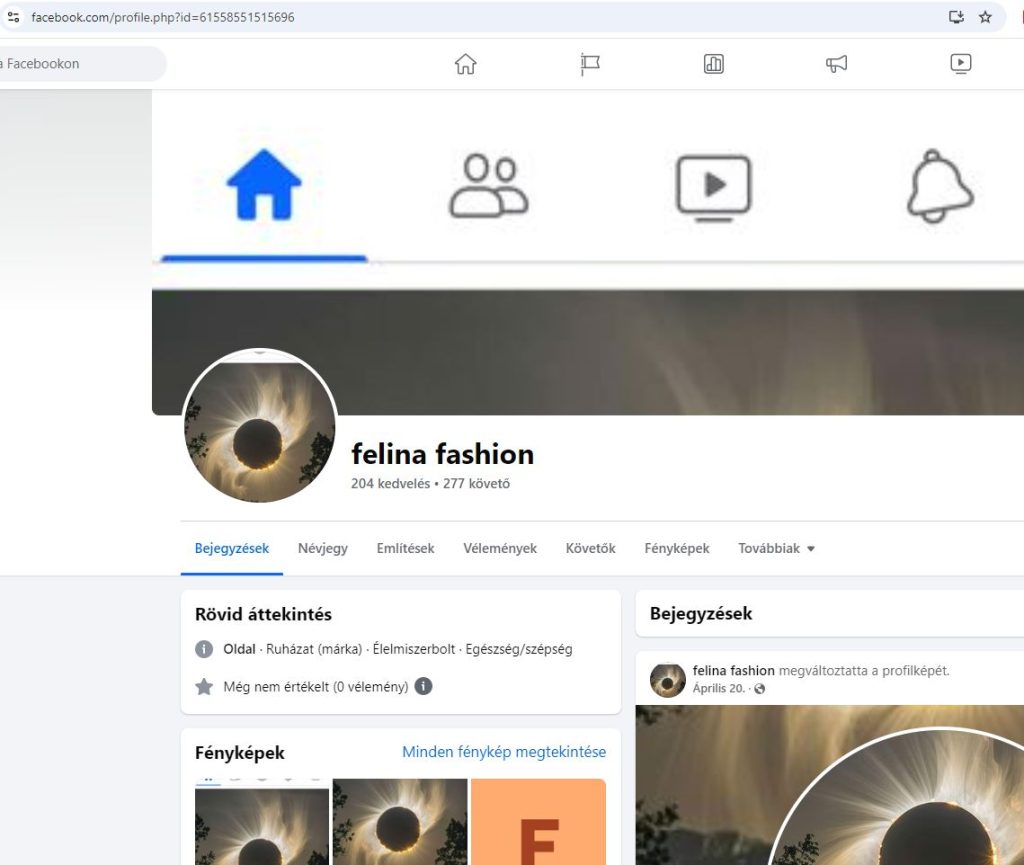This screenshot has width=1024, height=865.
Task: Bookmark this page with the star icon
Action: [x=985, y=17]
